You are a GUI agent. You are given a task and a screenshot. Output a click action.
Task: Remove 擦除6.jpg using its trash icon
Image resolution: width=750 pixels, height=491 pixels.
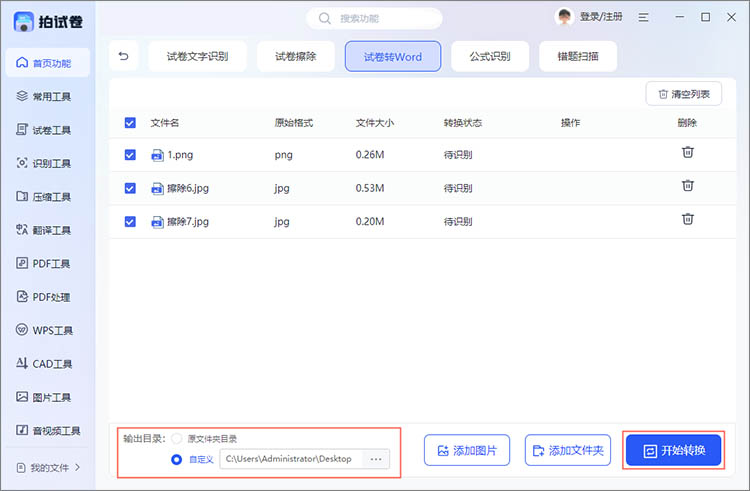pyautogui.click(x=687, y=186)
